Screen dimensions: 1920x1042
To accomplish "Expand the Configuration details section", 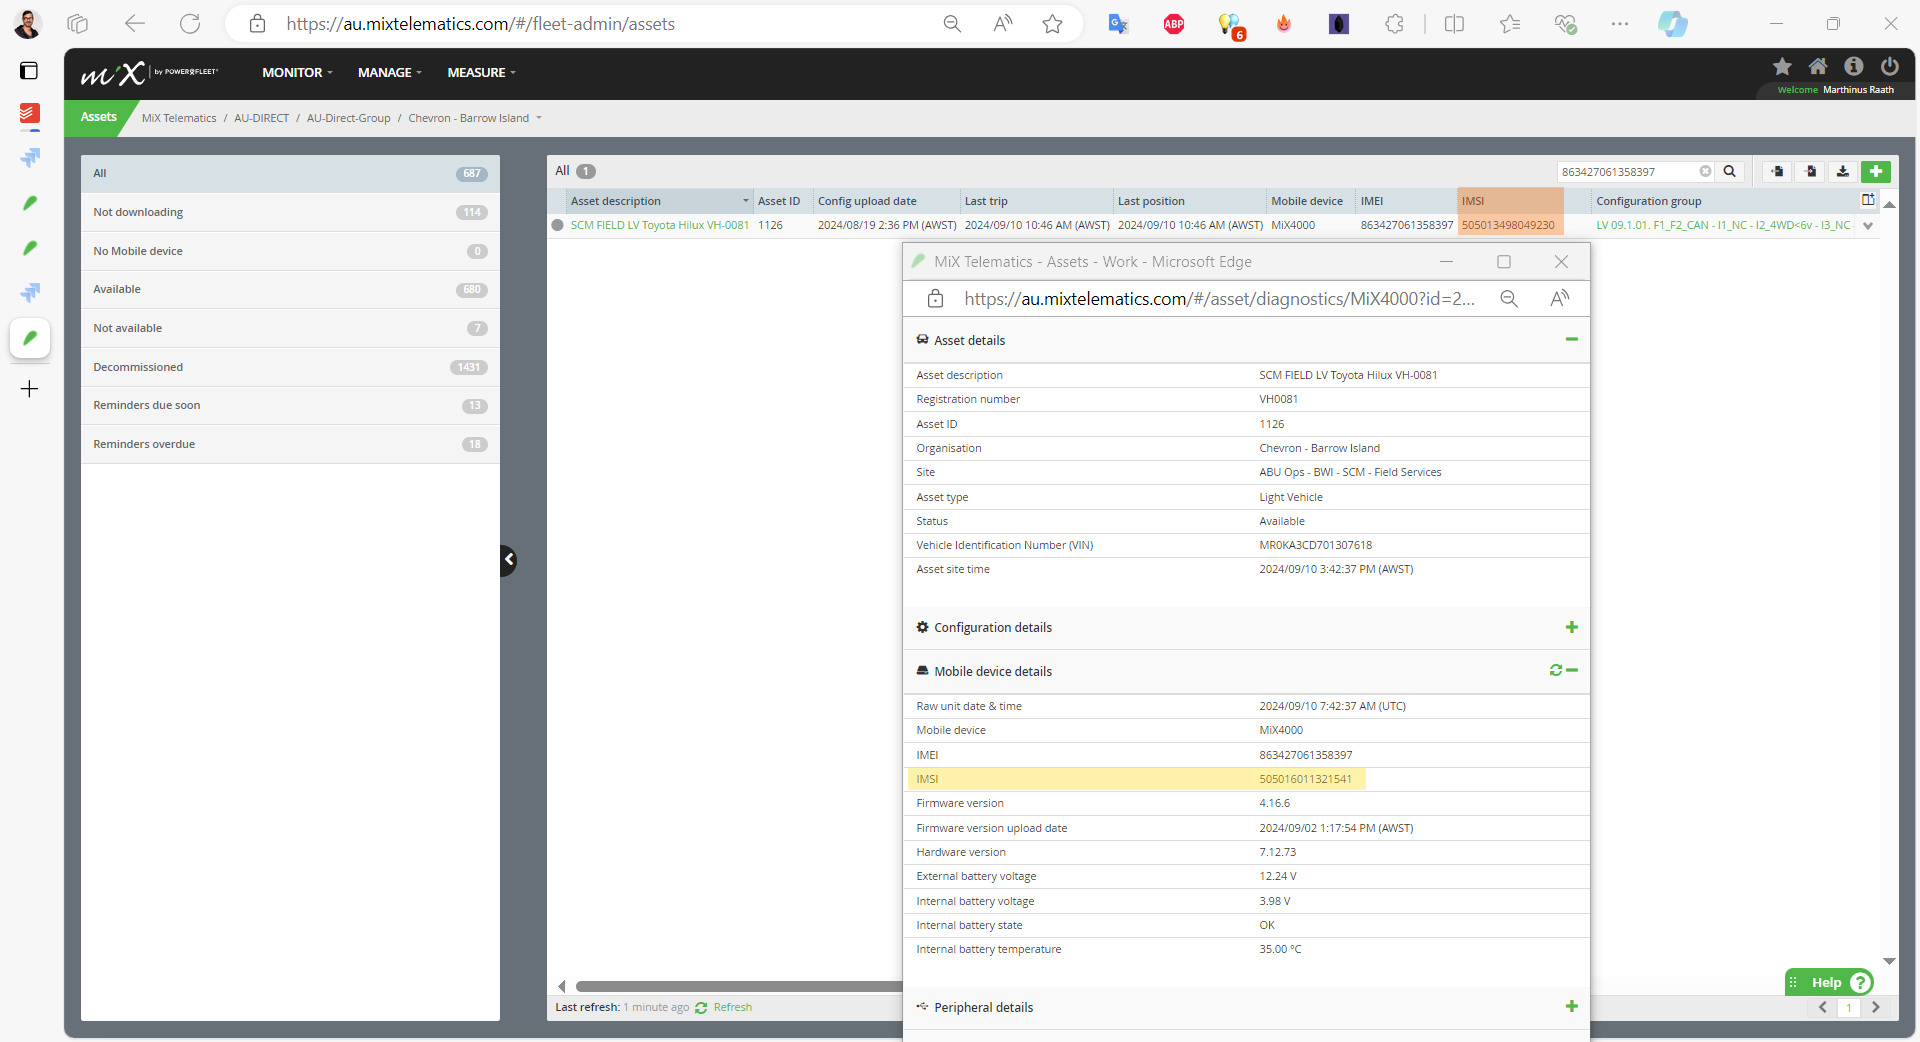I will pos(1571,628).
